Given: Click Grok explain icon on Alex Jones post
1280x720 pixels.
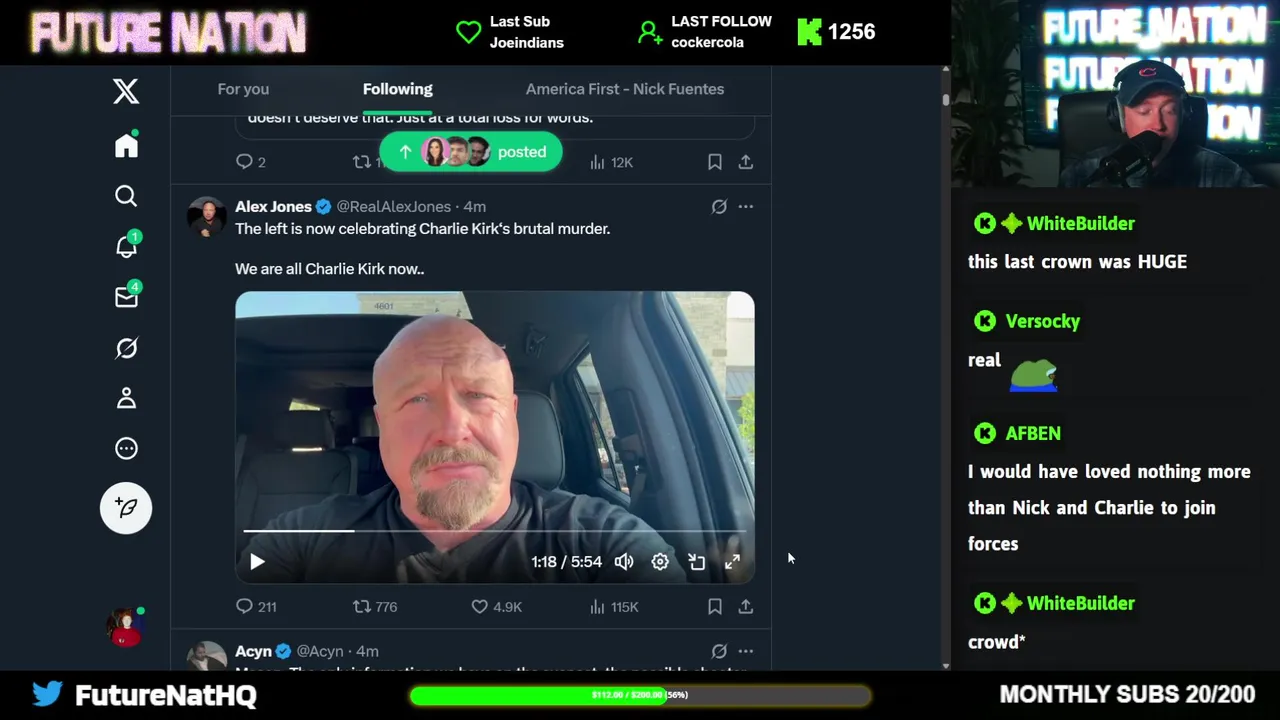Looking at the screenshot, I should (719, 206).
